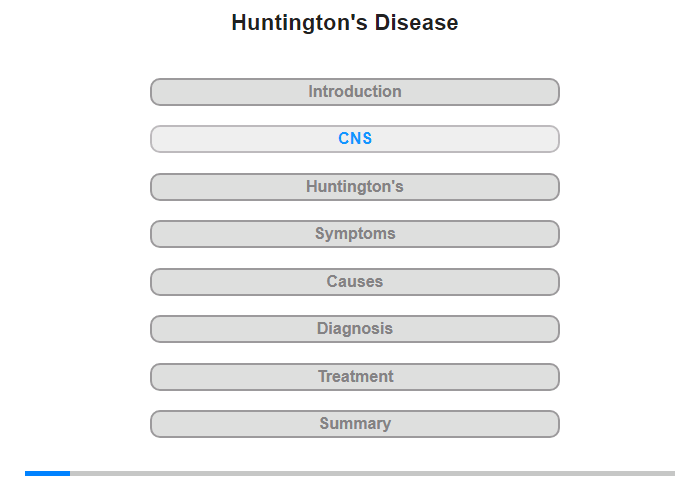Viewport: 700px width, 480px height.
Task: Navigate to the Treatment section
Action: point(354,377)
